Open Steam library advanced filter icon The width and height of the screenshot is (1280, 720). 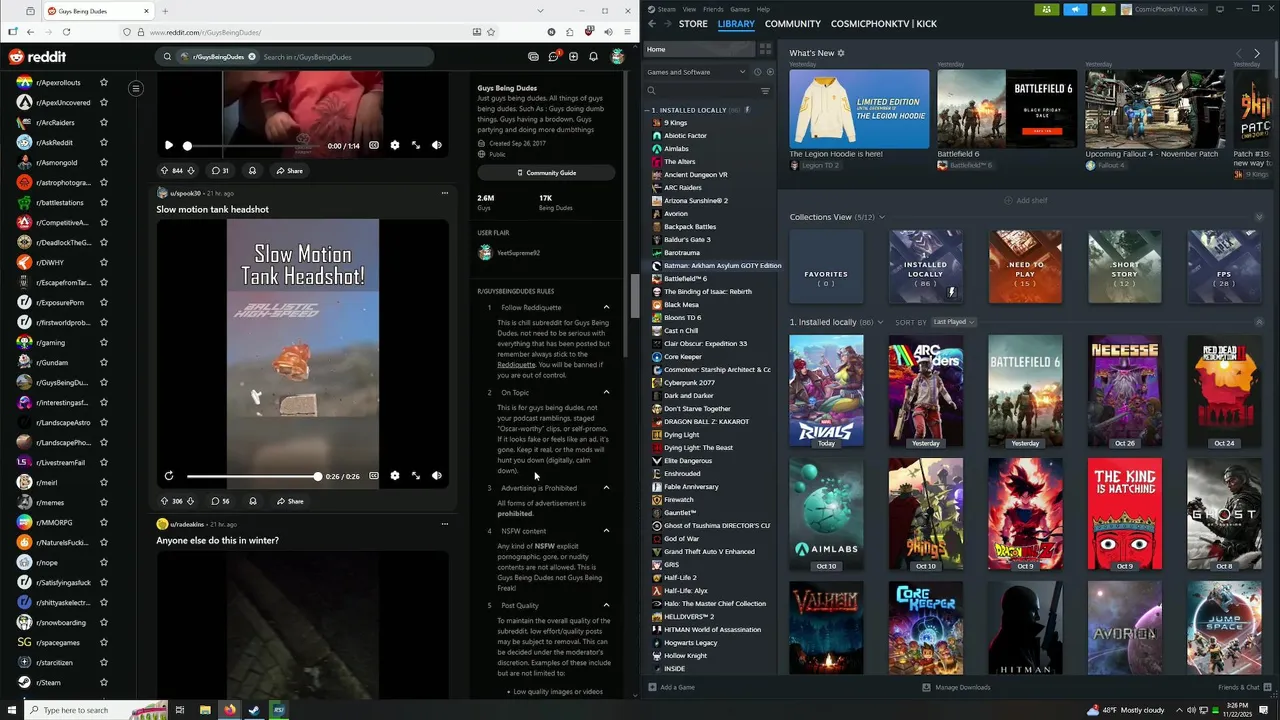pyautogui.click(x=765, y=91)
